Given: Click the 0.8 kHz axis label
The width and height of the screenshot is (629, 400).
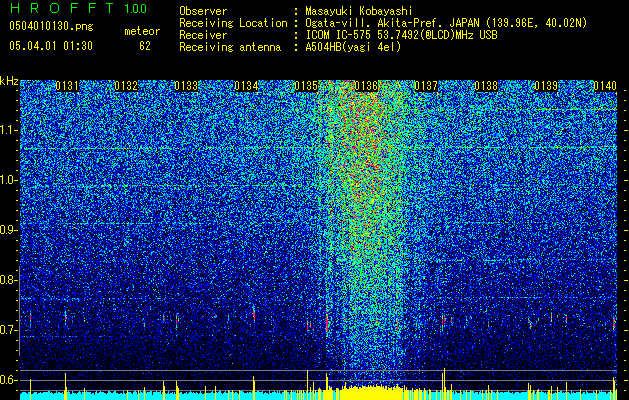Looking at the screenshot, I should (x=8, y=280).
